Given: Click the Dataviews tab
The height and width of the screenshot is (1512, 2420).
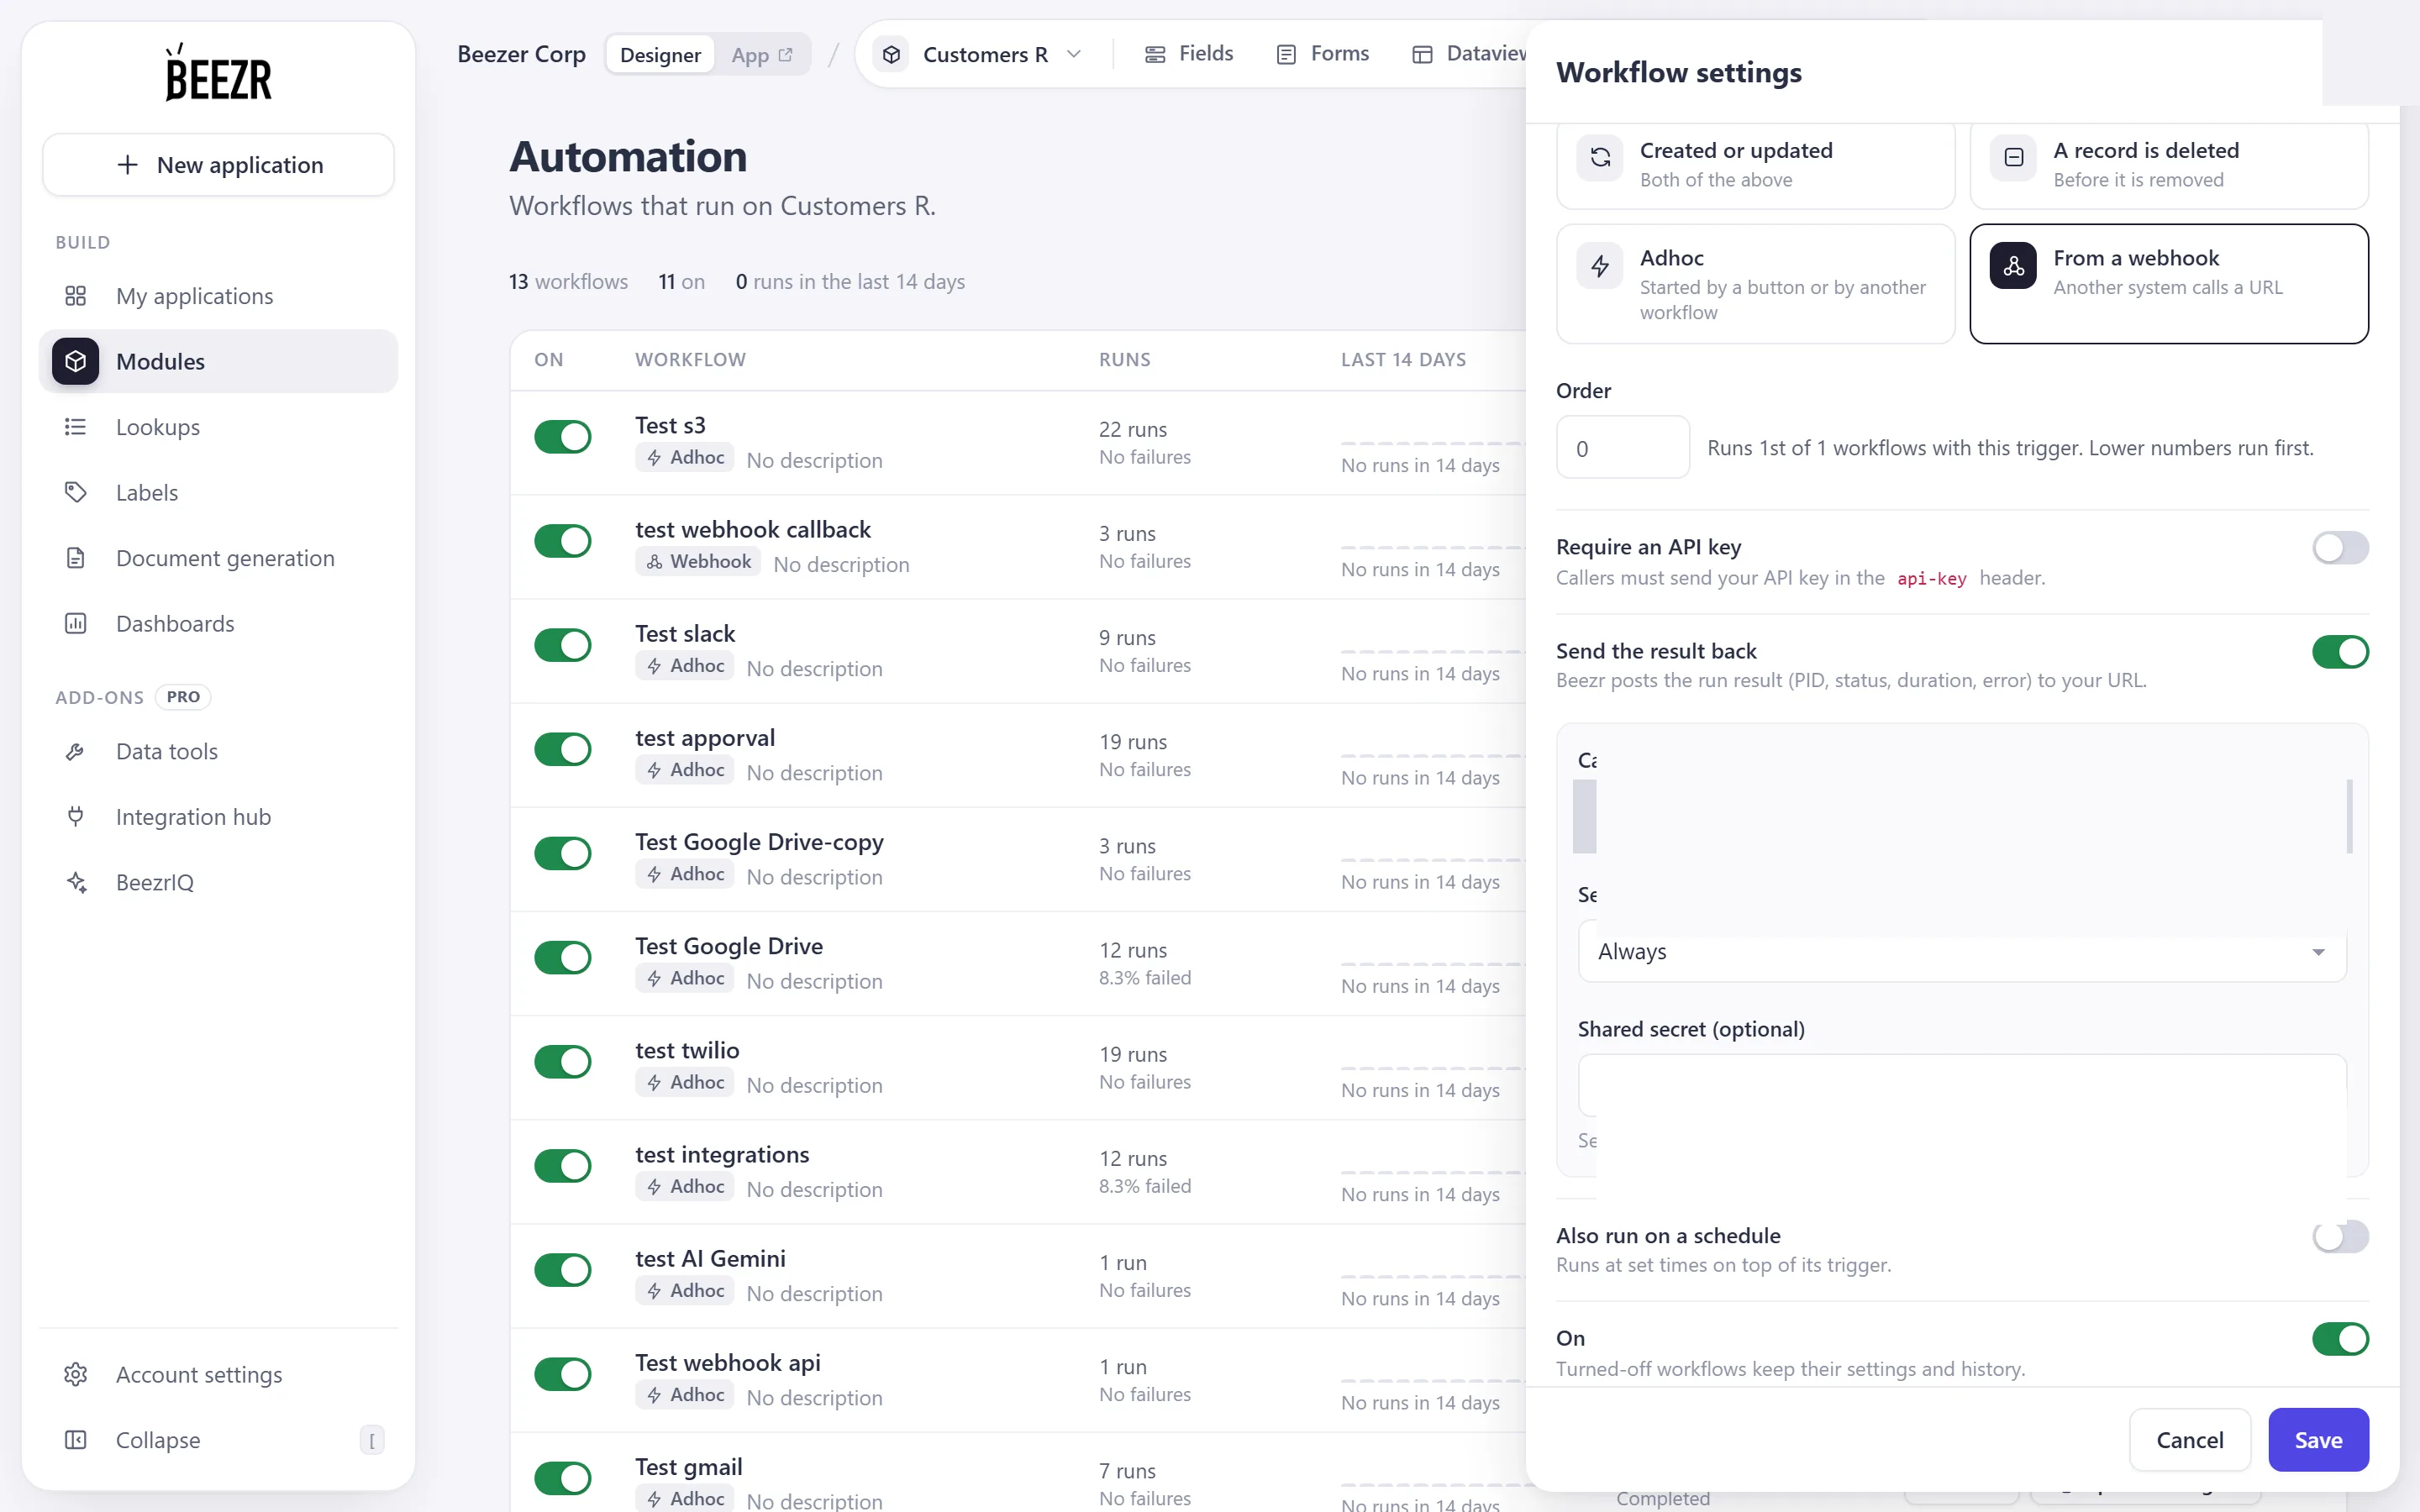Looking at the screenshot, I should 1468,54.
